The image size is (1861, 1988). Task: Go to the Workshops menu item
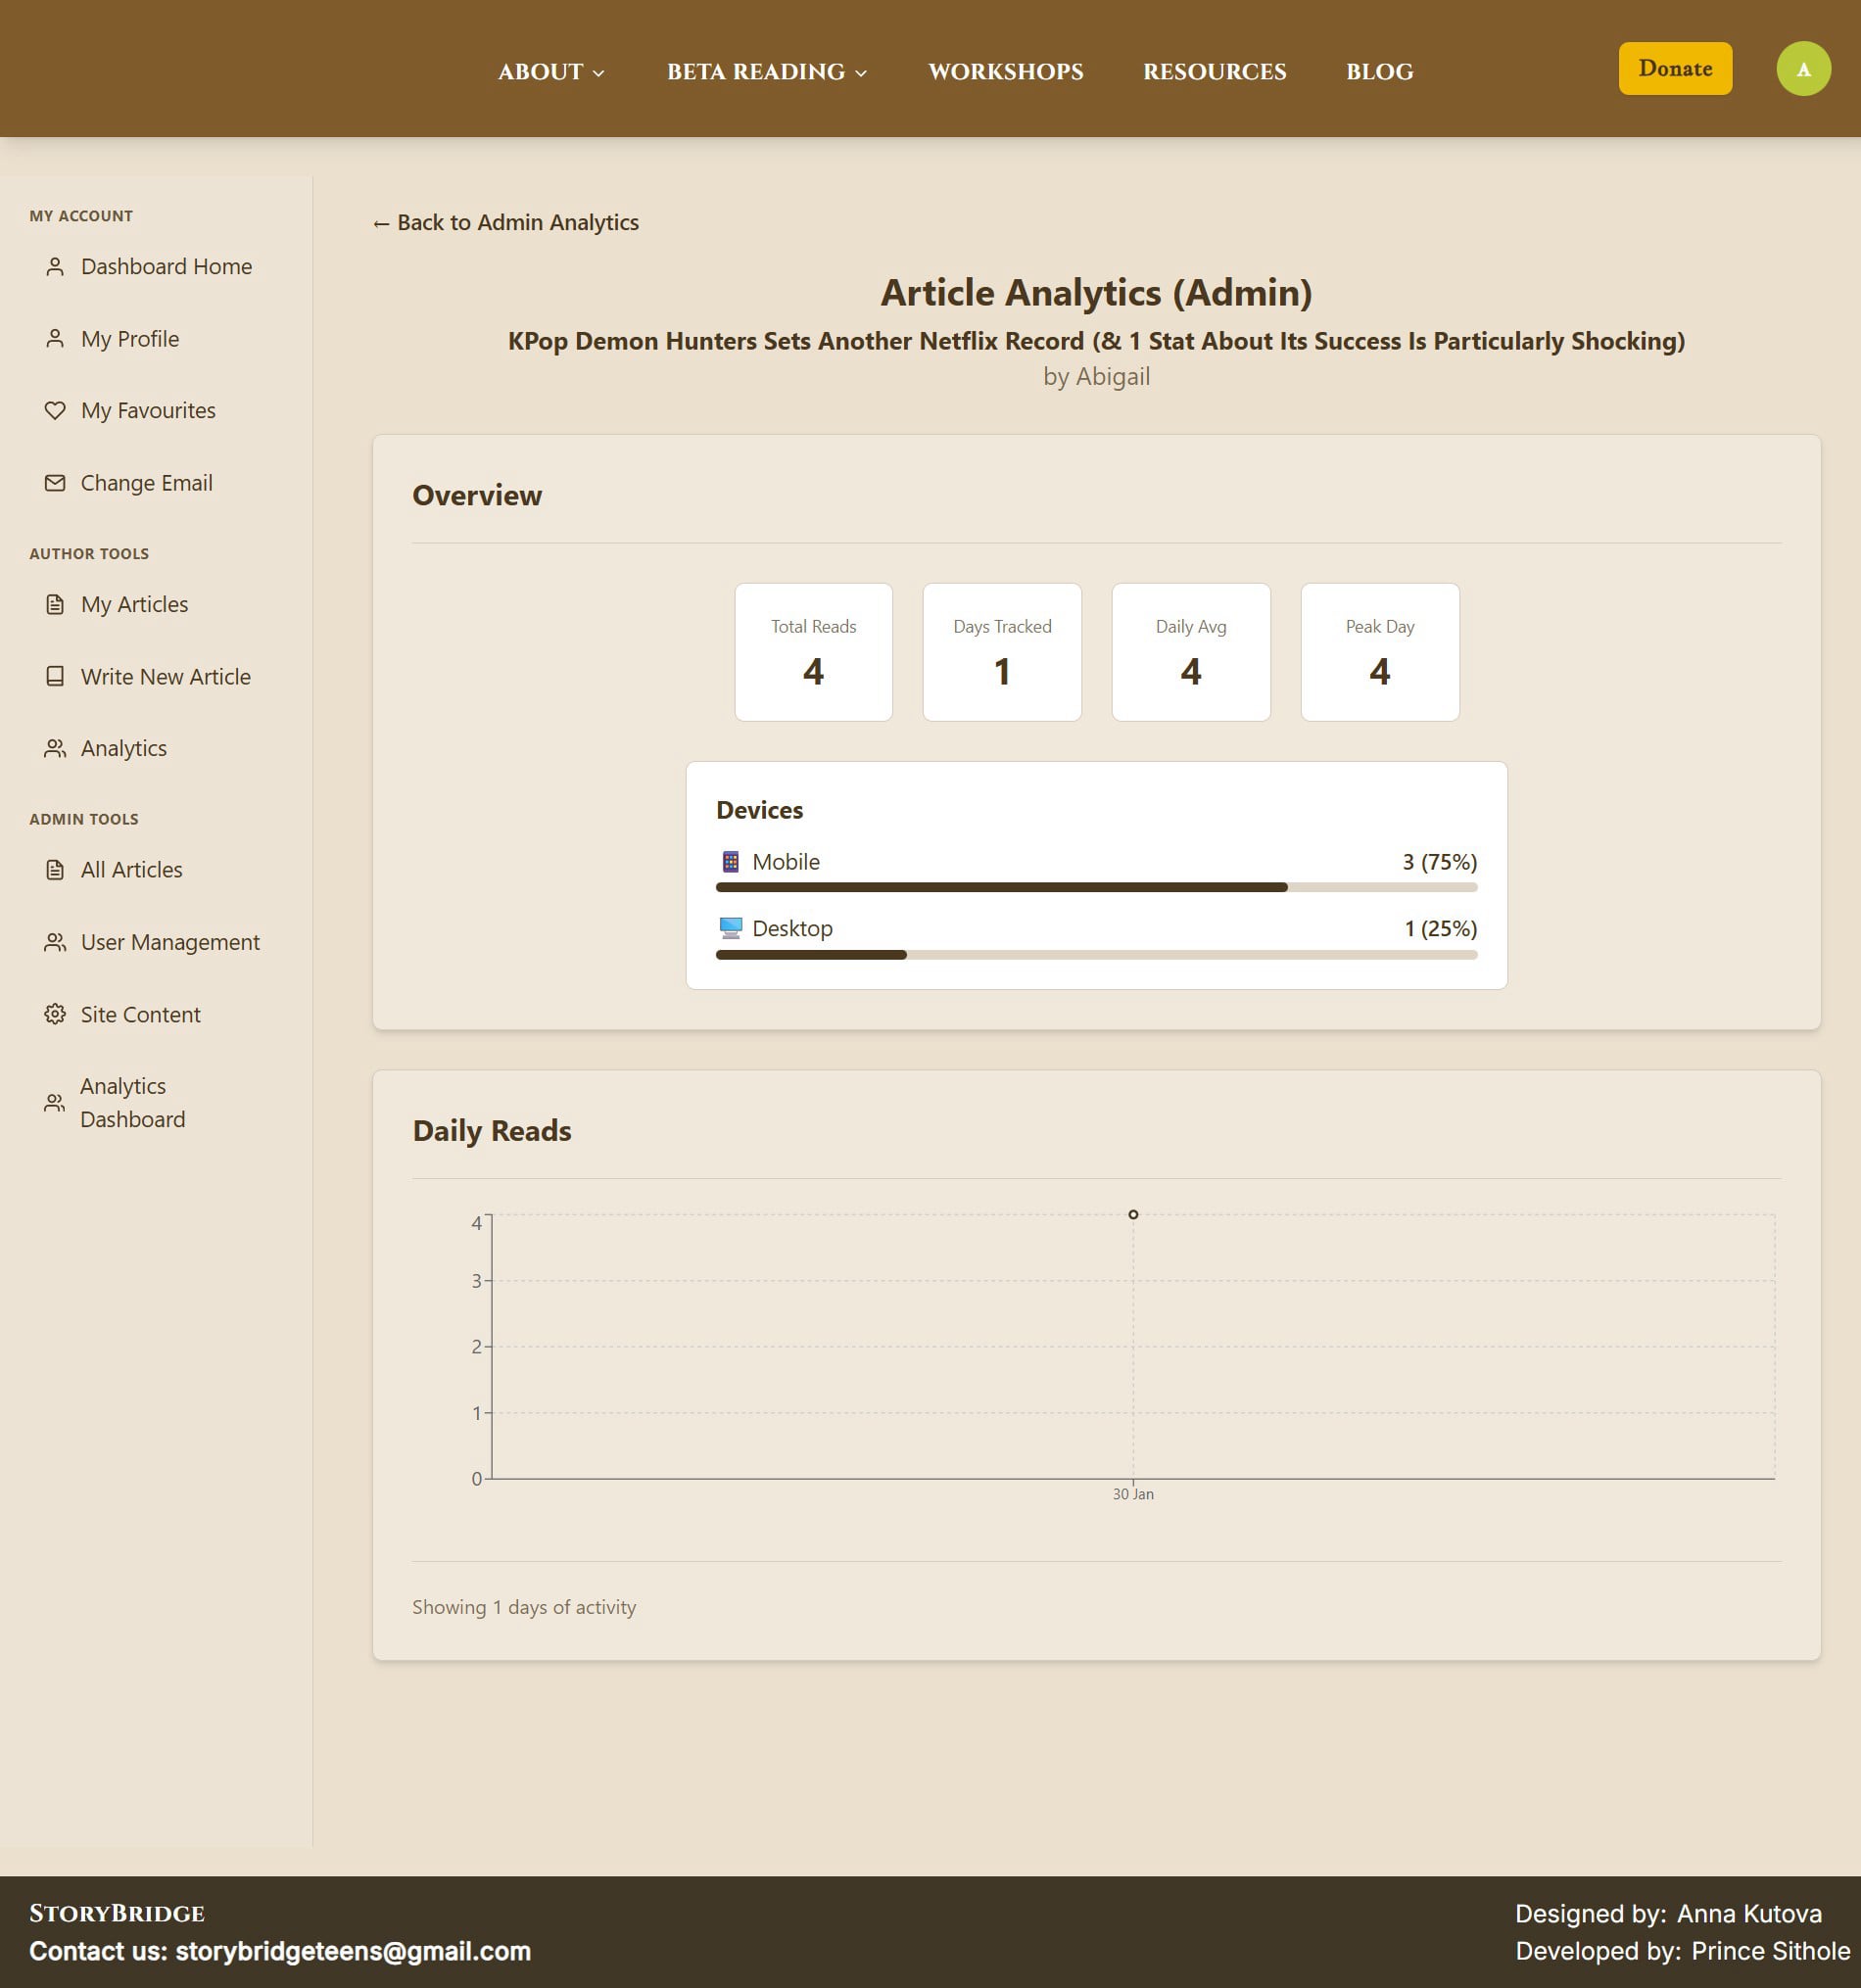click(1005, 71)
